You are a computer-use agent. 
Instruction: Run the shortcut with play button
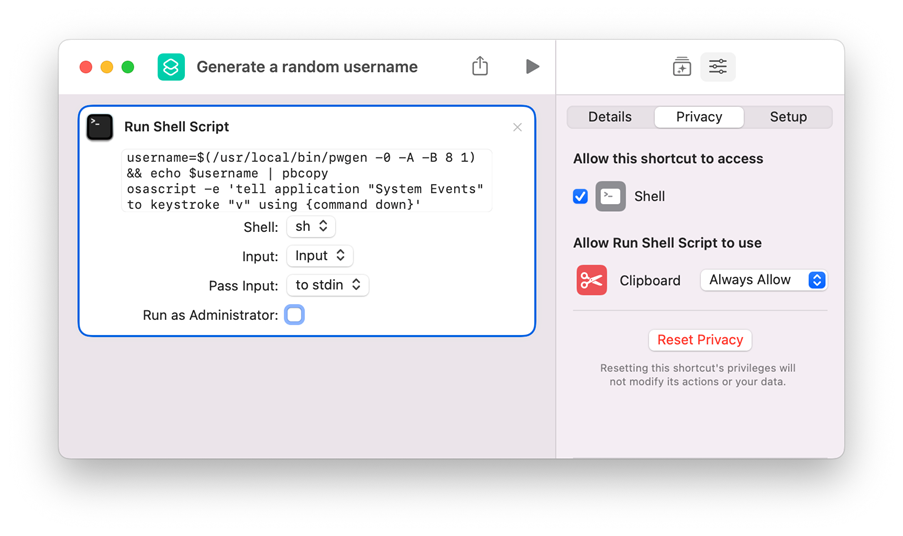[x=532, y=67]
